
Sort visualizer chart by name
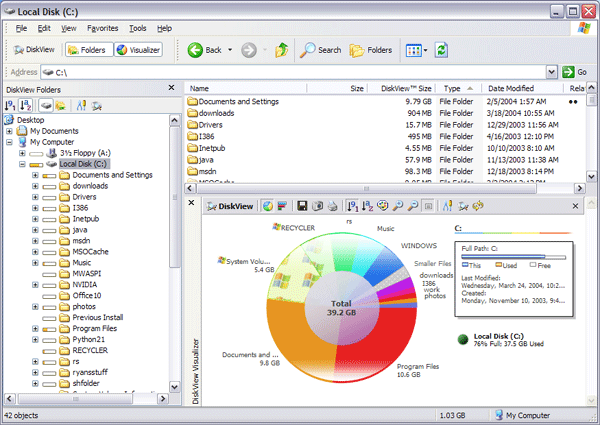tap(367, 206)
